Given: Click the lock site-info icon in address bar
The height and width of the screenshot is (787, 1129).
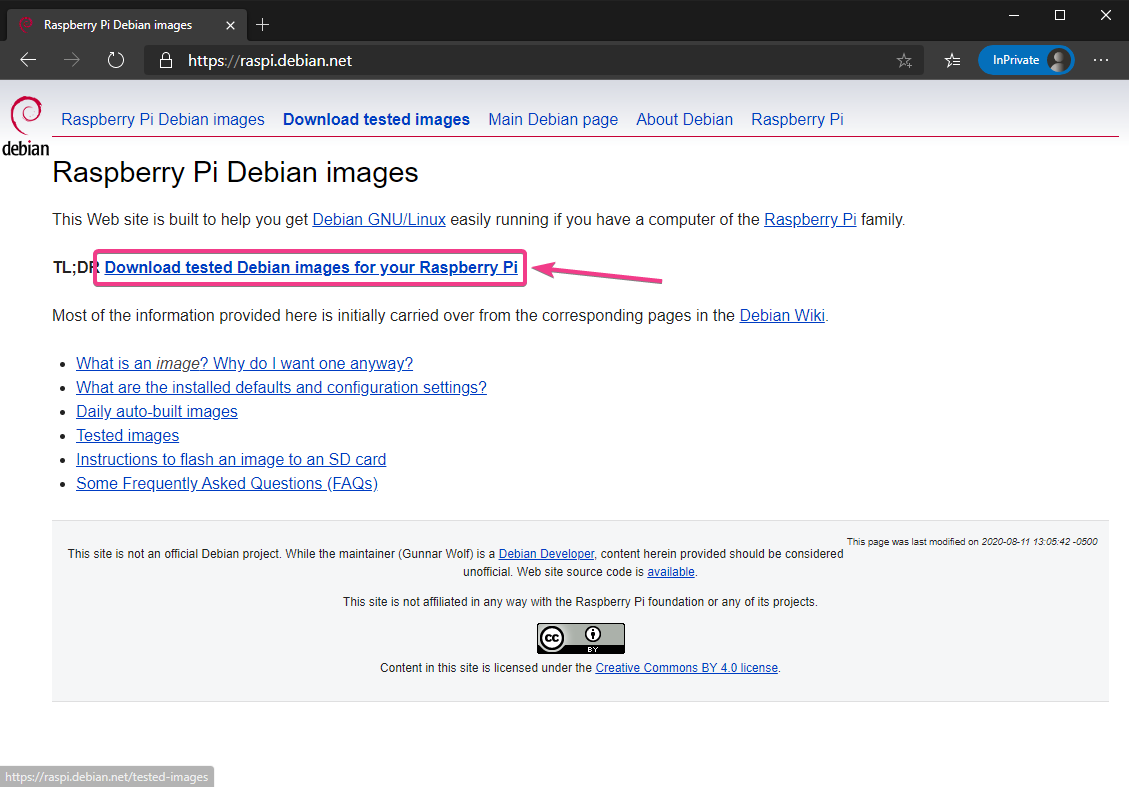Looking at the screenshot, I should point(166,61).
